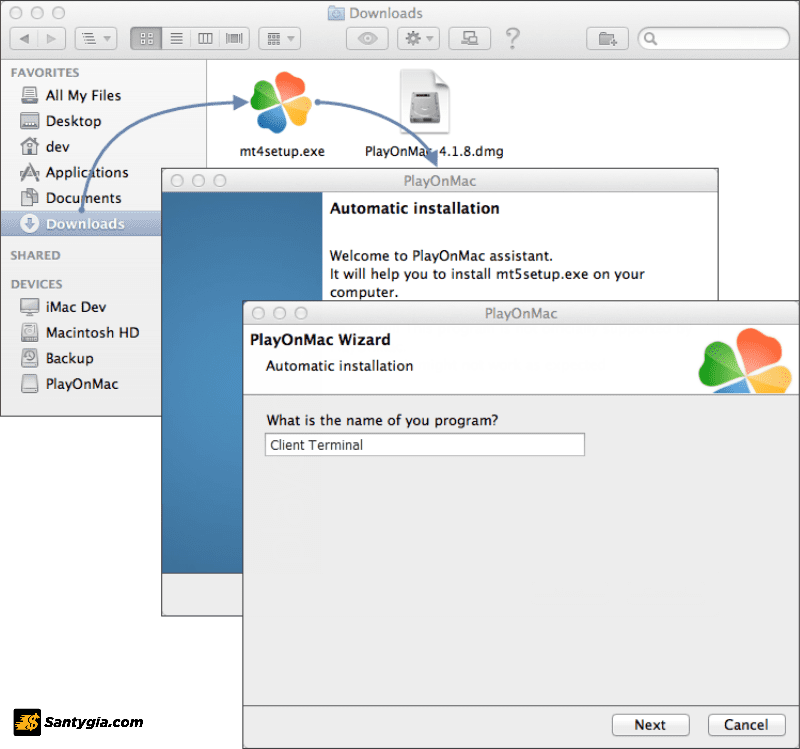Viewport: 800px width, 749px height.
Task: Select the mt4setup.exe file icon
Action: (281, 103)
